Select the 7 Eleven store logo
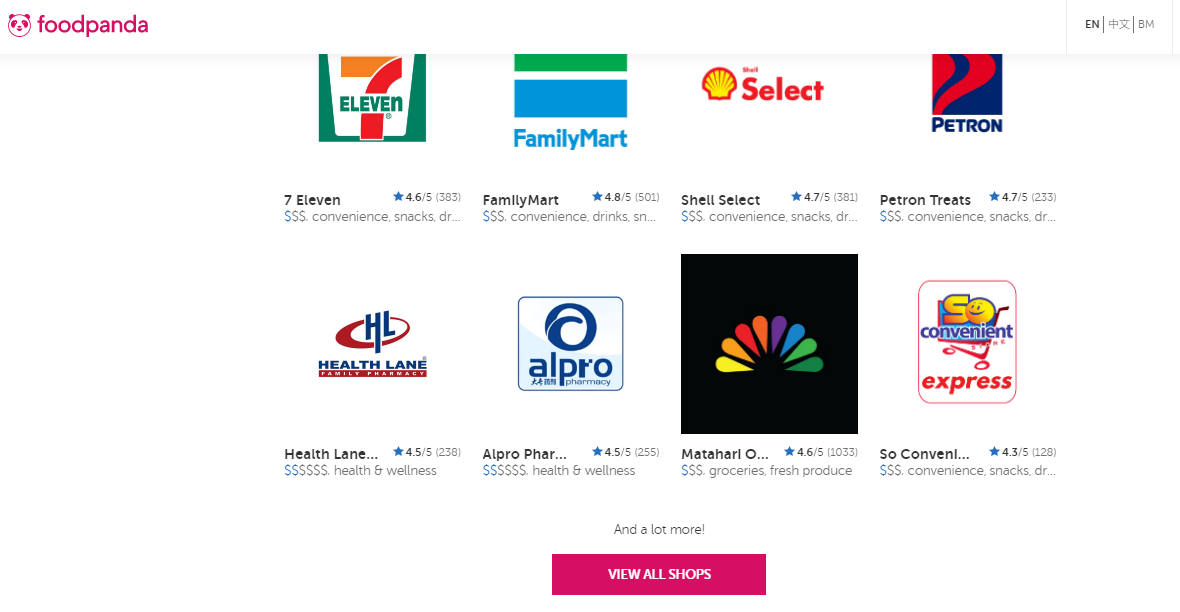 [373, 98]
